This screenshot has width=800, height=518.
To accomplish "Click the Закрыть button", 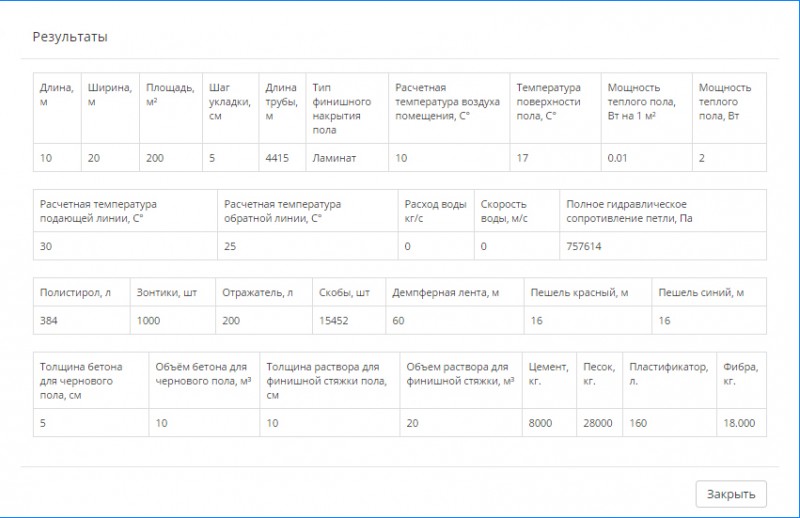I will click(x=731, y=494).
